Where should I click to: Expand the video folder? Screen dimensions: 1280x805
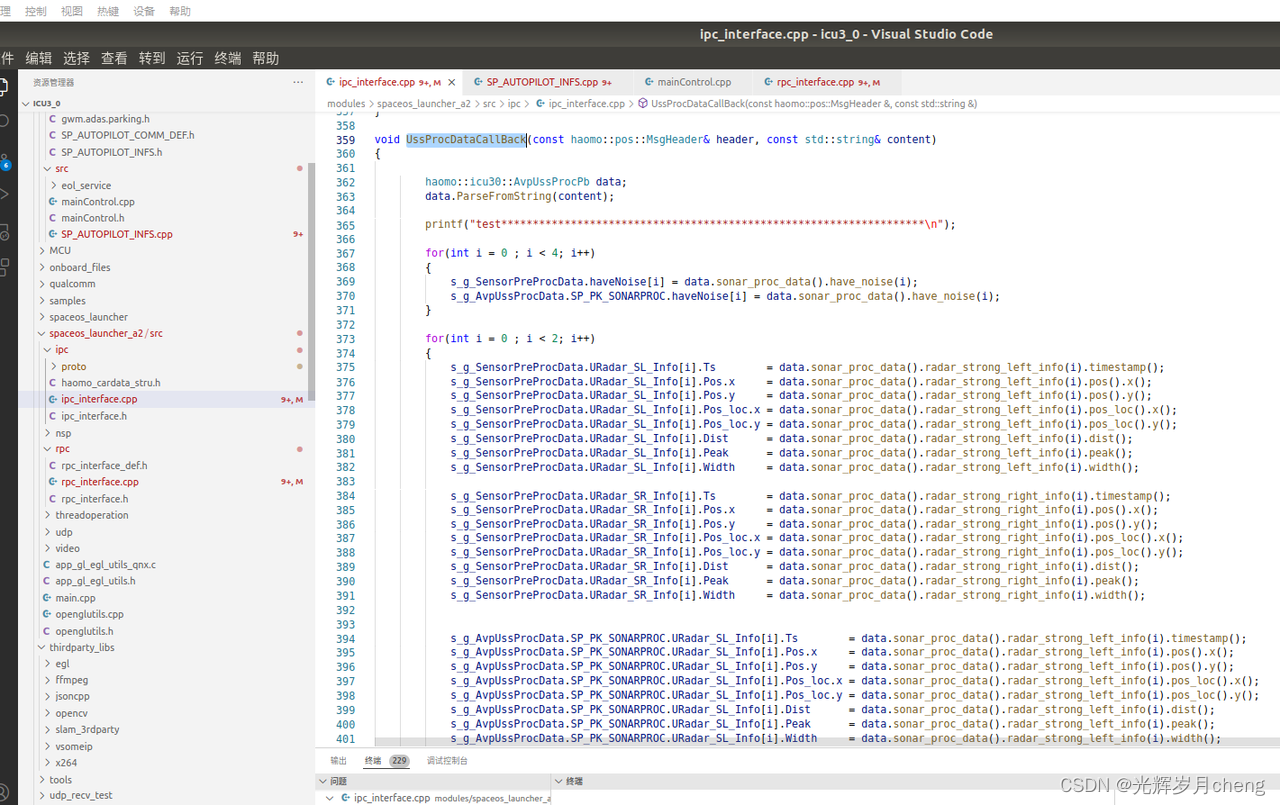[165, 548]
